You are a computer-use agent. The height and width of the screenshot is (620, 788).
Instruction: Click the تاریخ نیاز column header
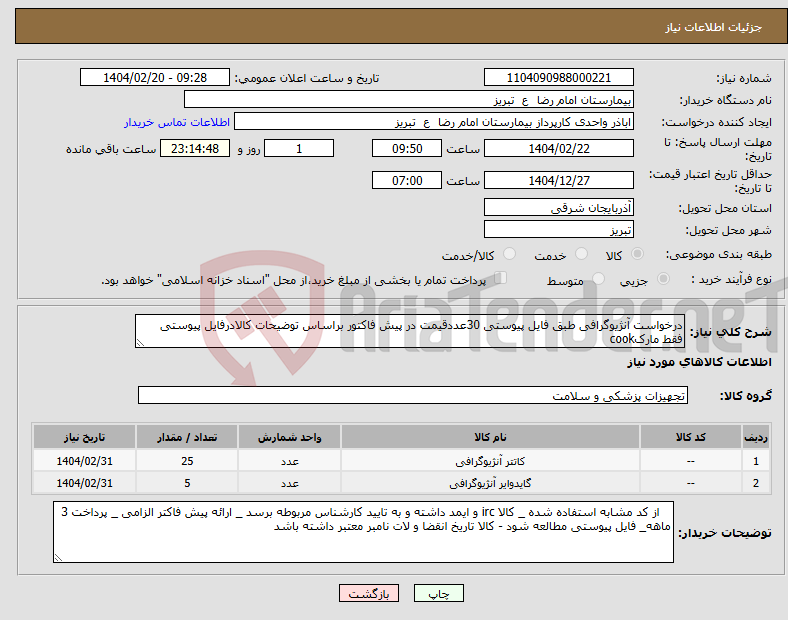tap(84, 437)
